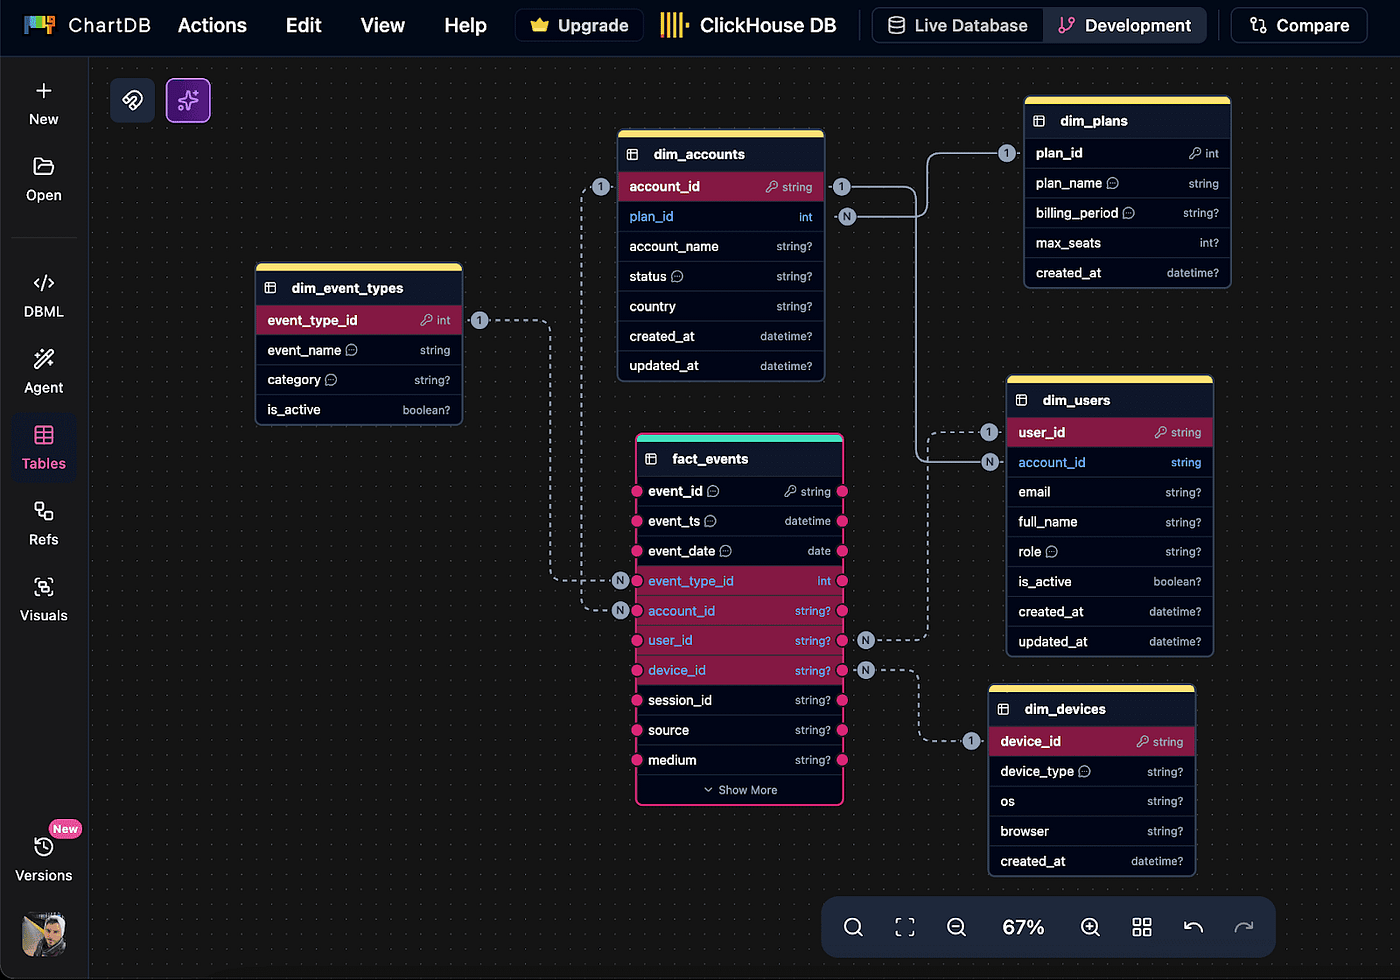Open the DBML editor from sidebar
1400x980 pixels.
pyautogui.click(x=44, y=296)
